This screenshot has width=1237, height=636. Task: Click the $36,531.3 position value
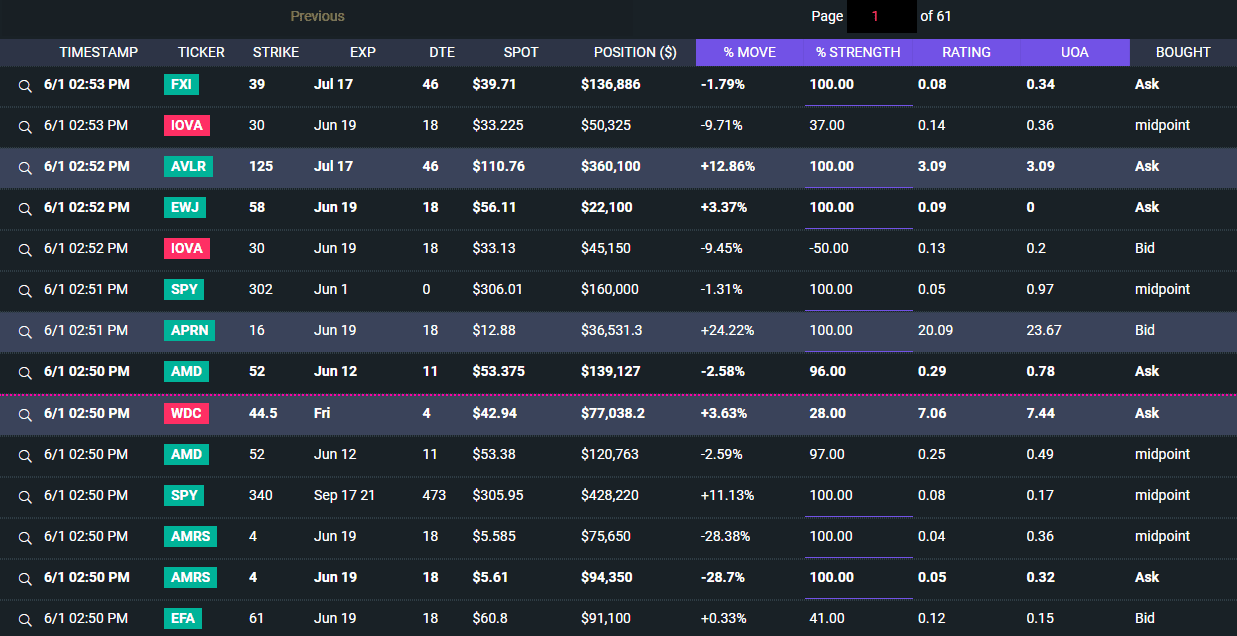pyautogui.click(x=614, y=330)
